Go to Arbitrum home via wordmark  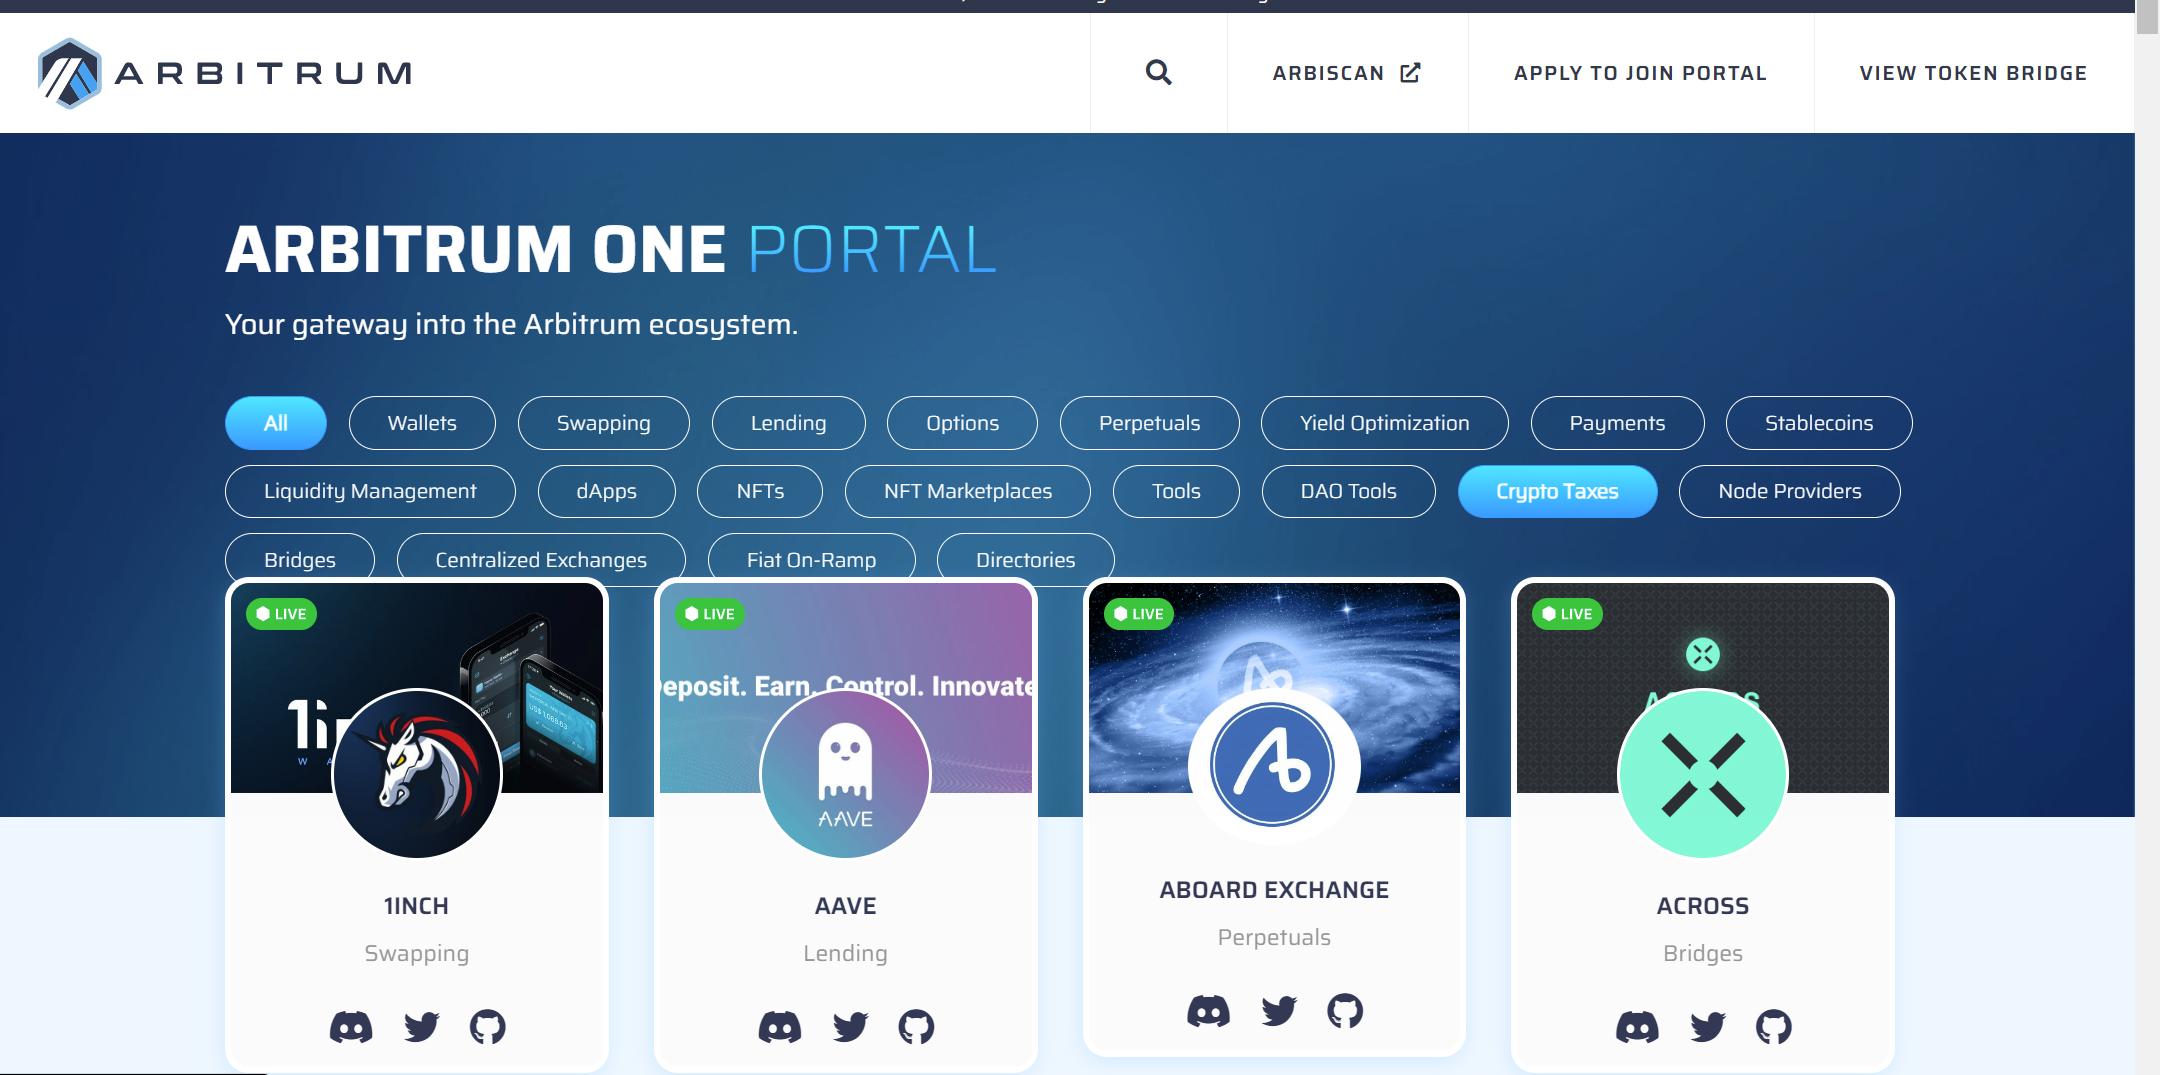263,73
